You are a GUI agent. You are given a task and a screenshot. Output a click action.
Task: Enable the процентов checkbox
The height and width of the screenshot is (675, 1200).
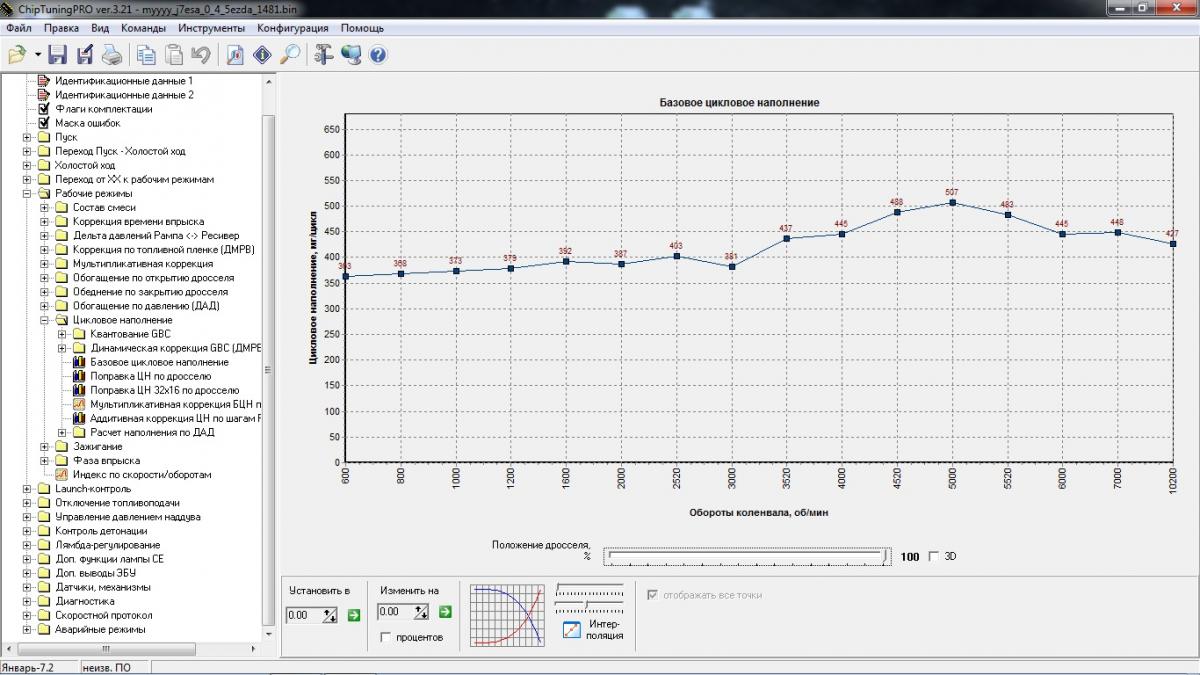click(386, 637)
